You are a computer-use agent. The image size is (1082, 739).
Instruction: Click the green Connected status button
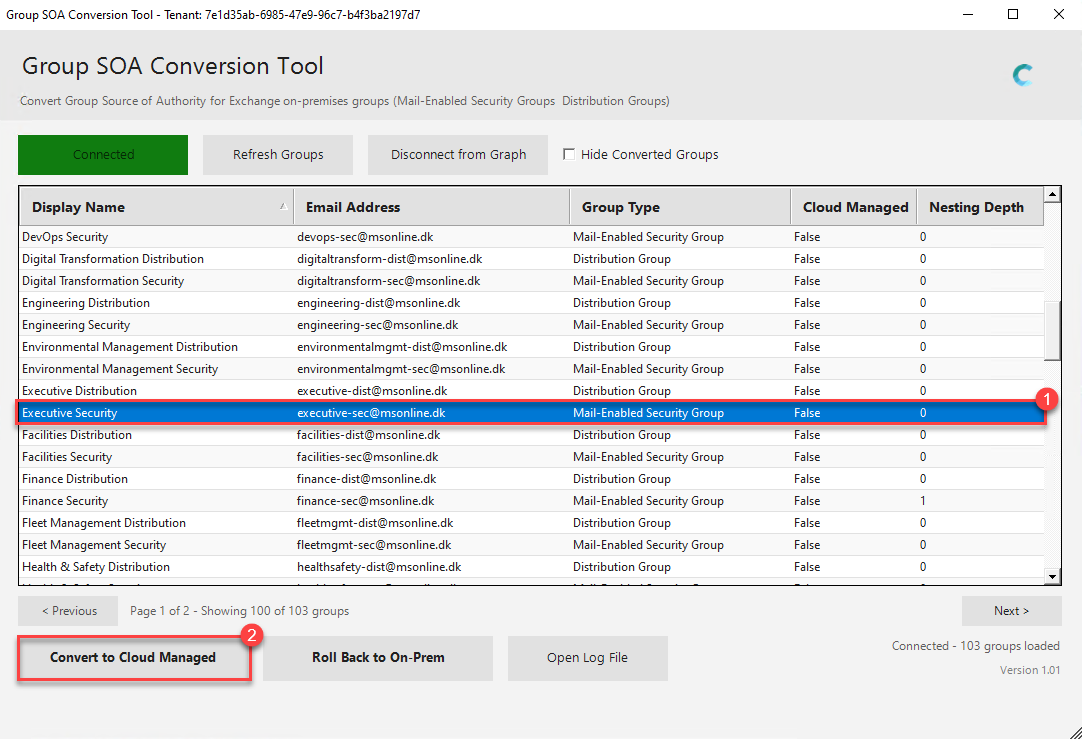click(103, 155)
